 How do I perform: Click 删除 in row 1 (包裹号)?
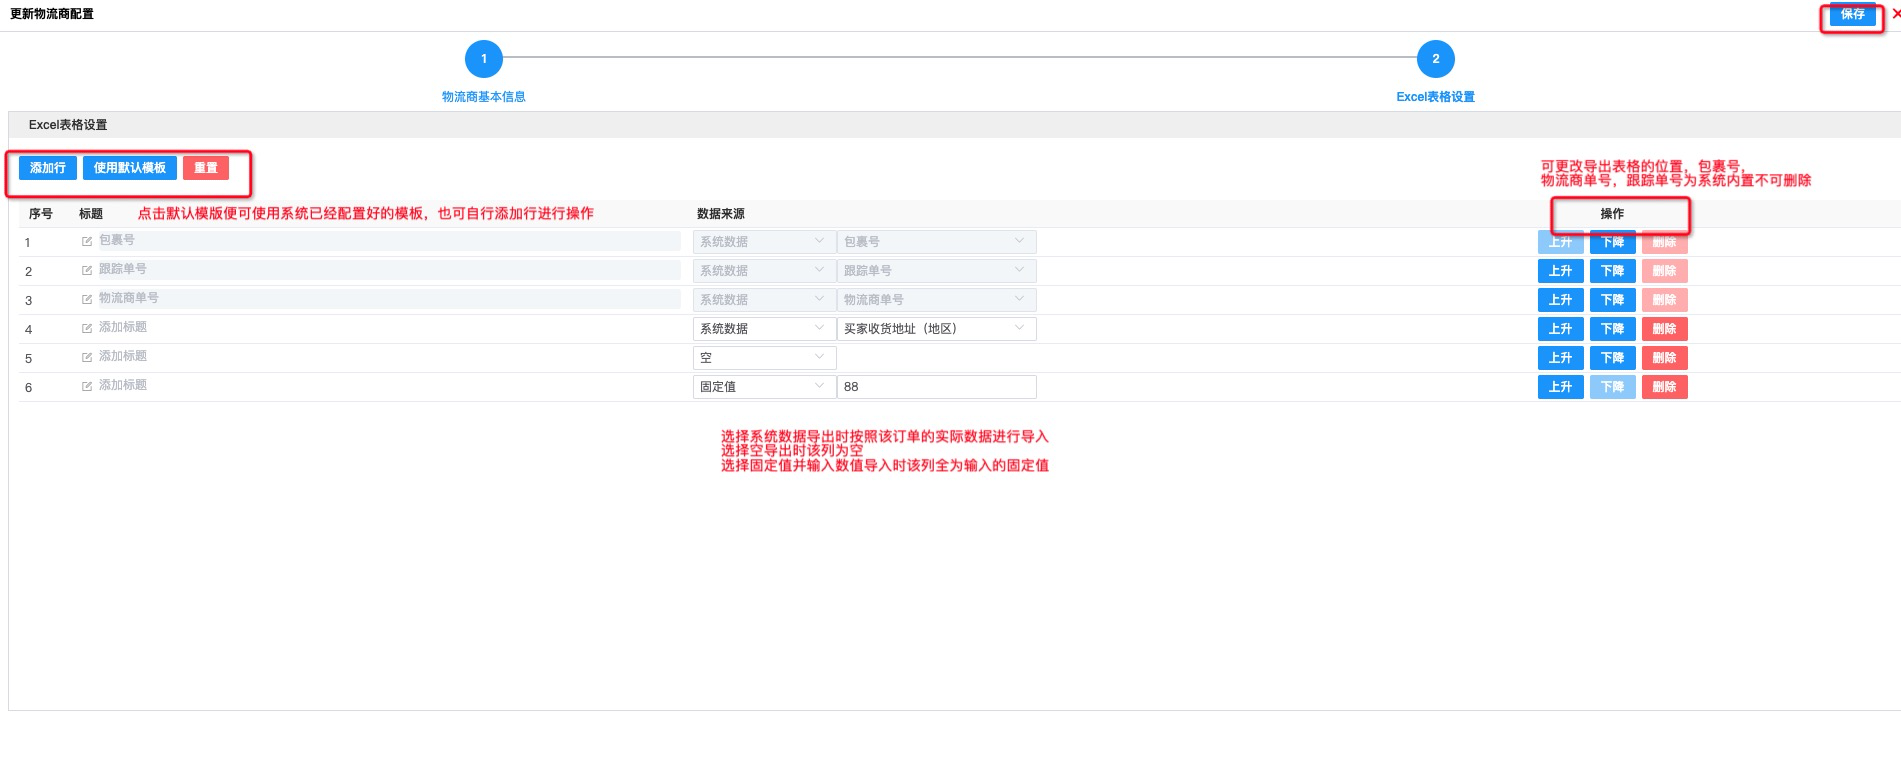1664,242
